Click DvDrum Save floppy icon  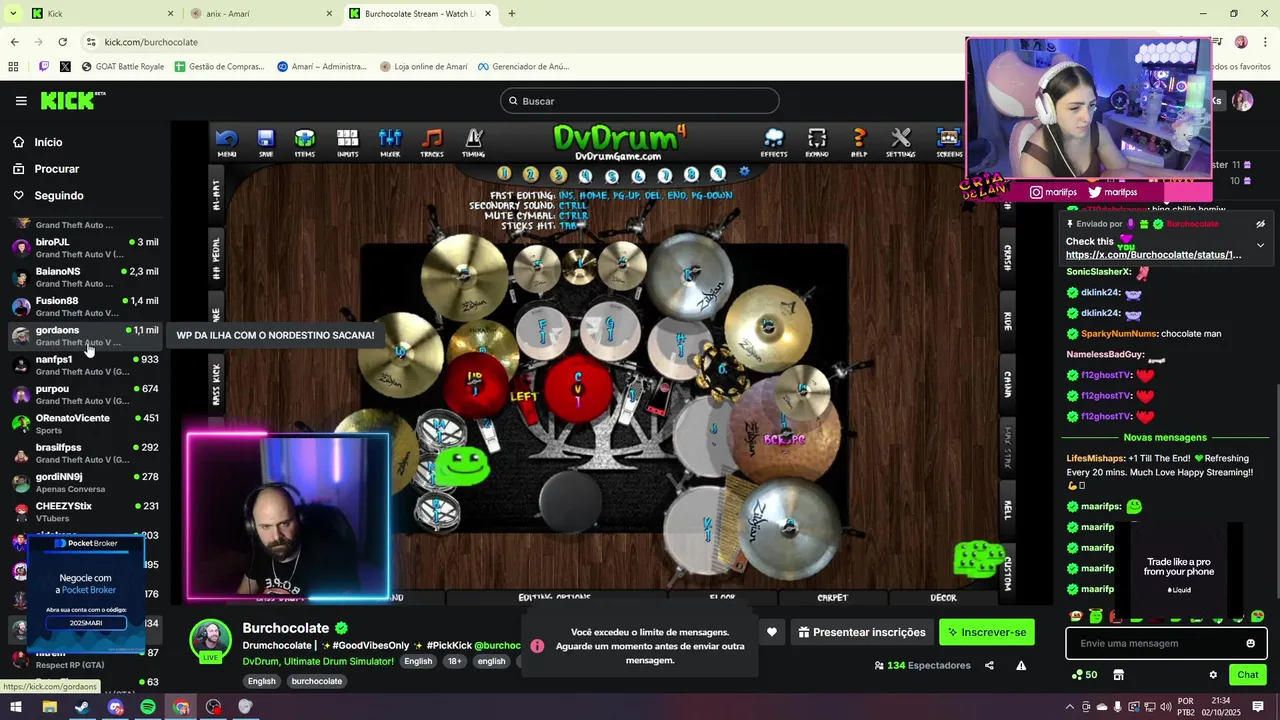[266, 143]
